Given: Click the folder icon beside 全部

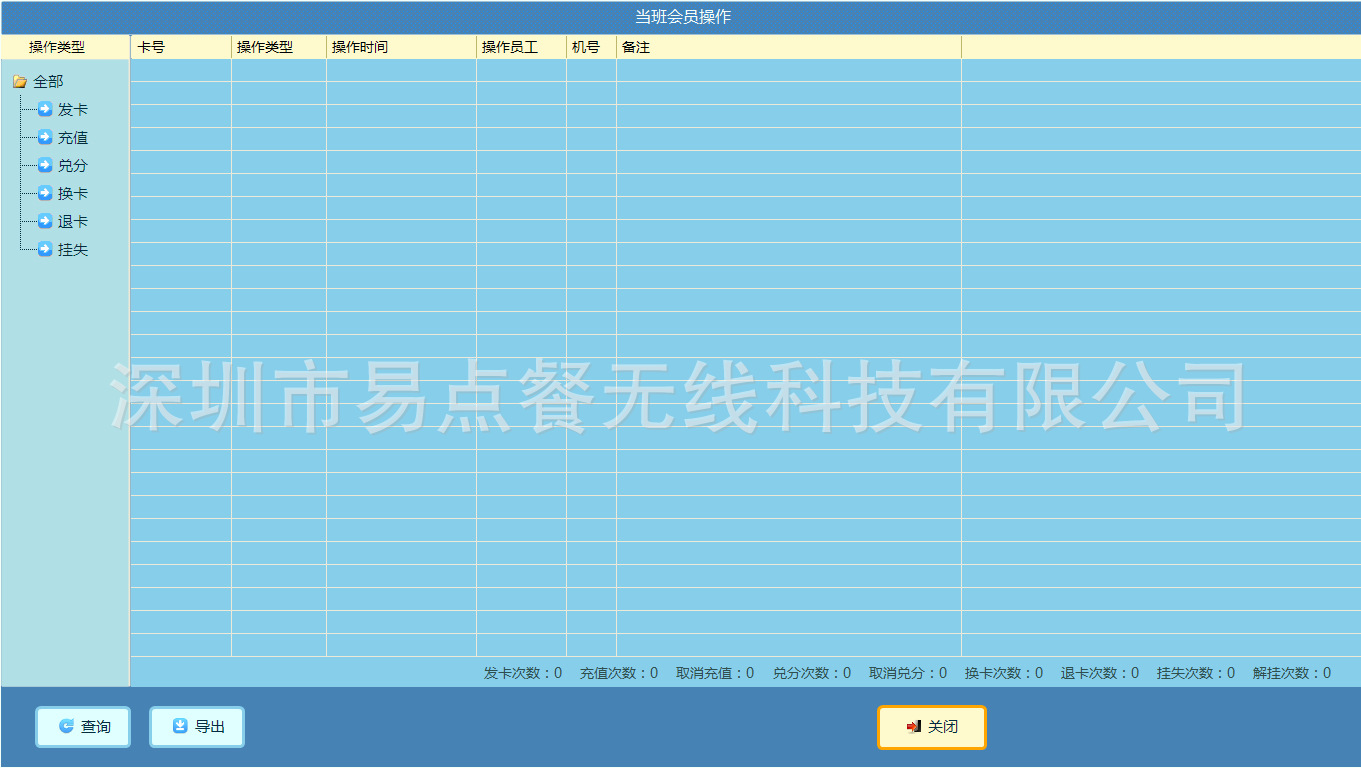Looking at the screenshot, I should point(20,82).
